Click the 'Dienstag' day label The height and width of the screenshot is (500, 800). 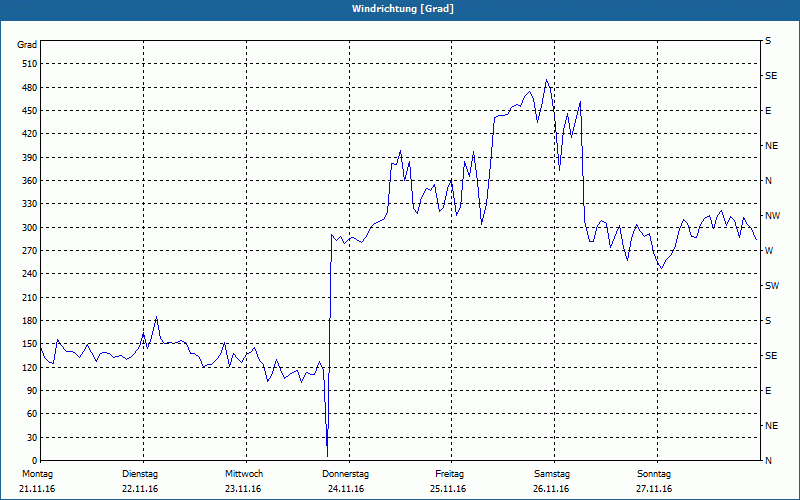[x=140, y=474]
